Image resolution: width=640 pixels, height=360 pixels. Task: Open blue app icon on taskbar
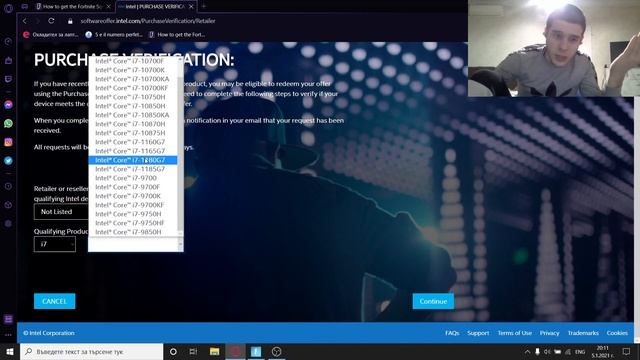point(256,351)
